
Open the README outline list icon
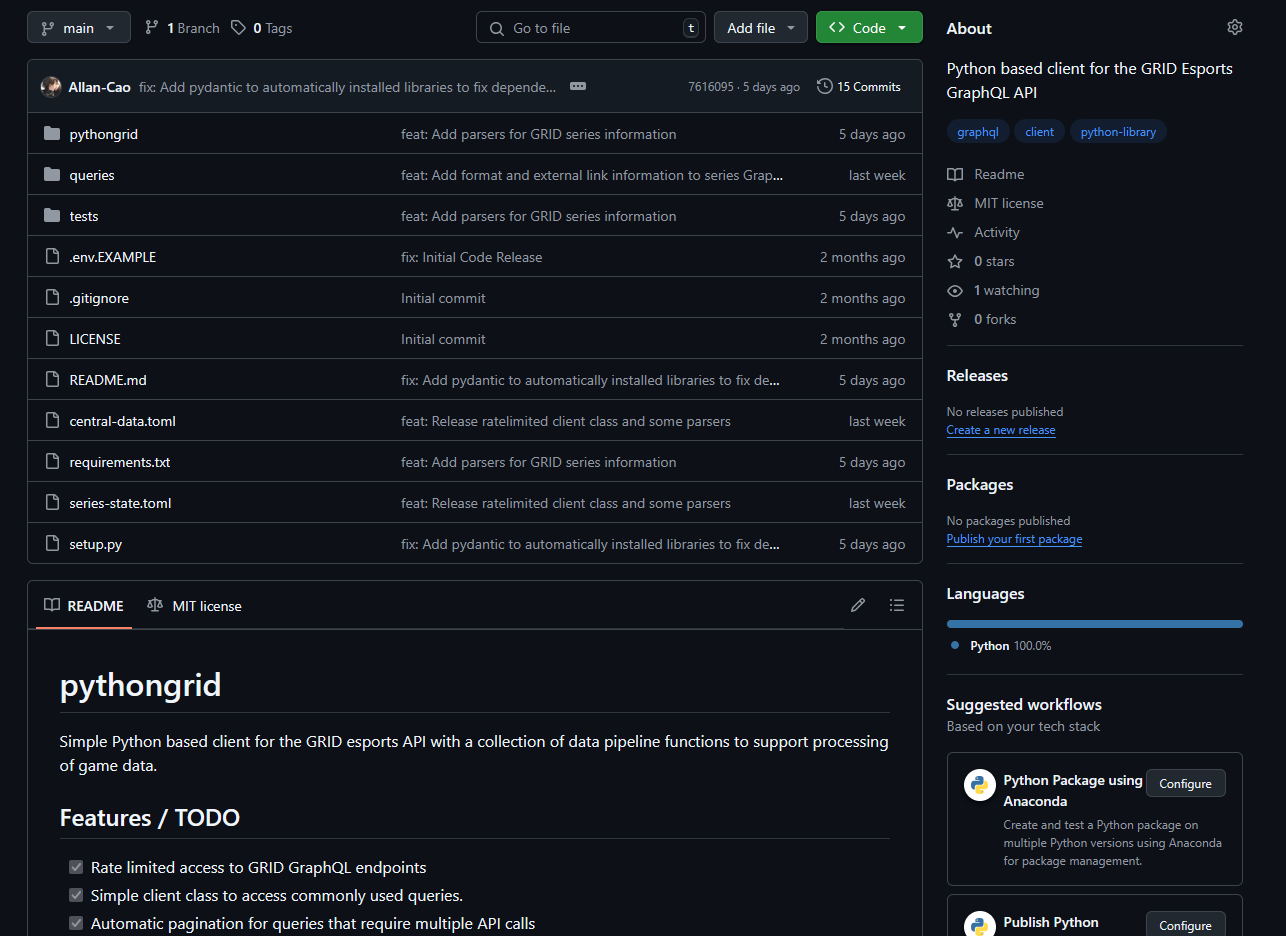(x=897, y=605)
